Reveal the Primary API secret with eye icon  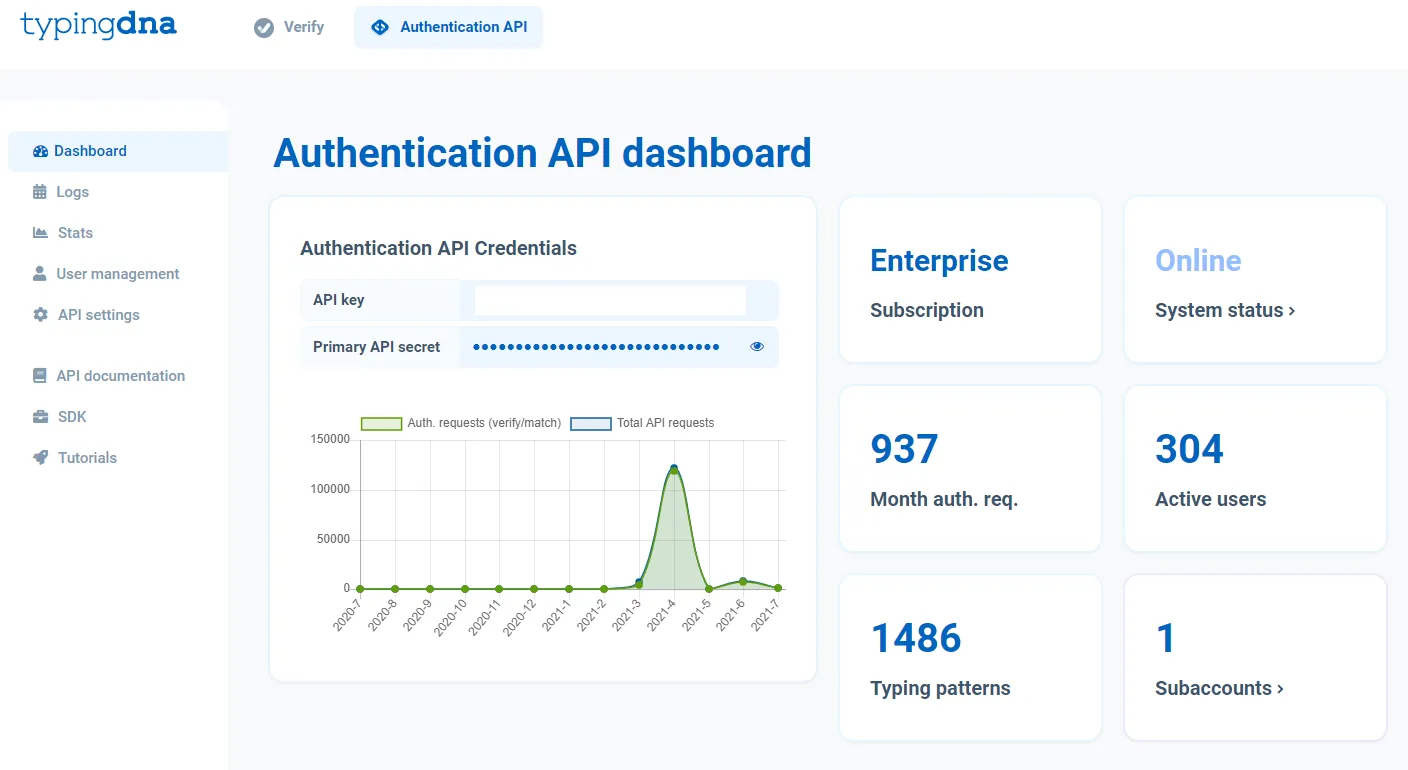coord(757,347)
